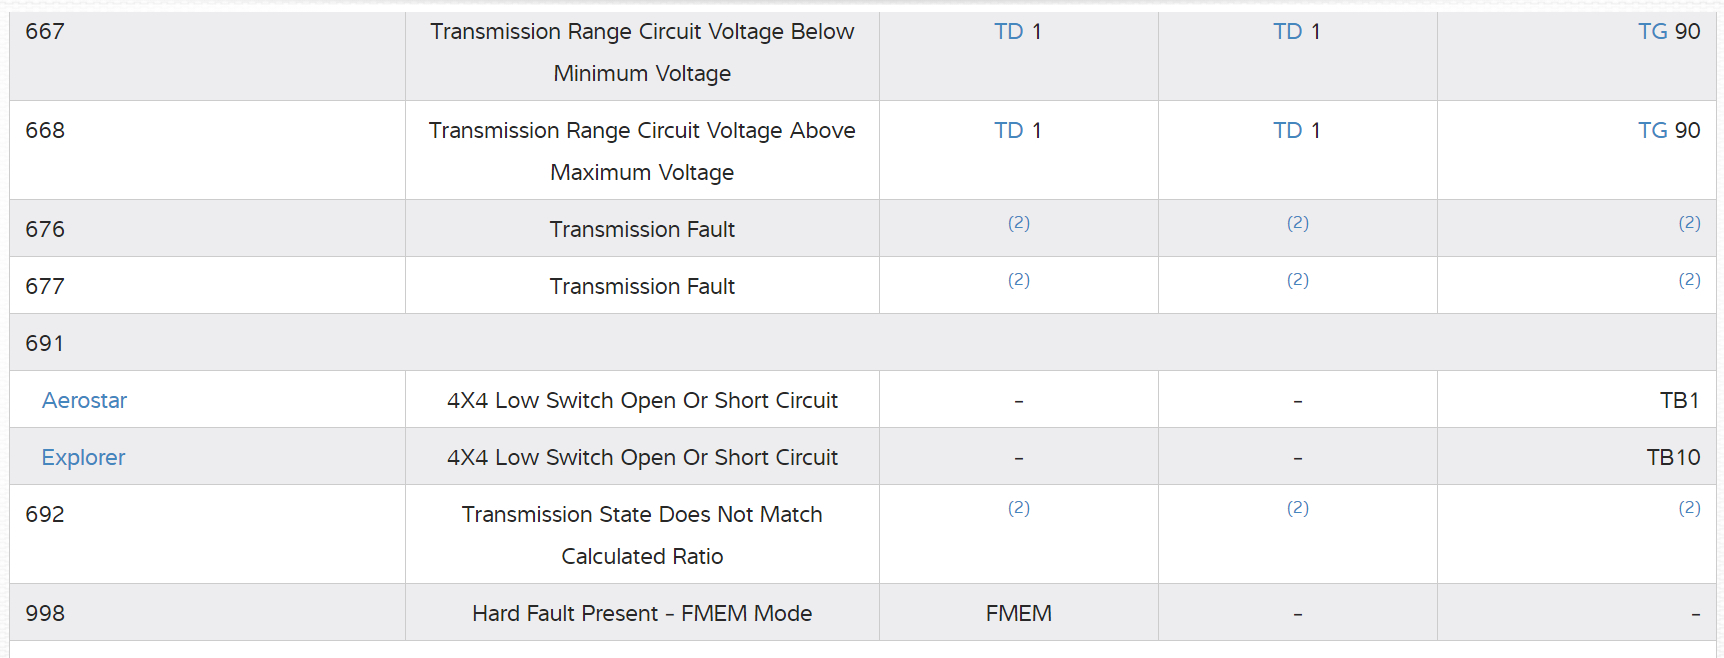Image resolution: width=1724 pixels, height=658 pixels.
Task: Open rightmost (2) footnote in row 692
Action: click(1689, 508)
